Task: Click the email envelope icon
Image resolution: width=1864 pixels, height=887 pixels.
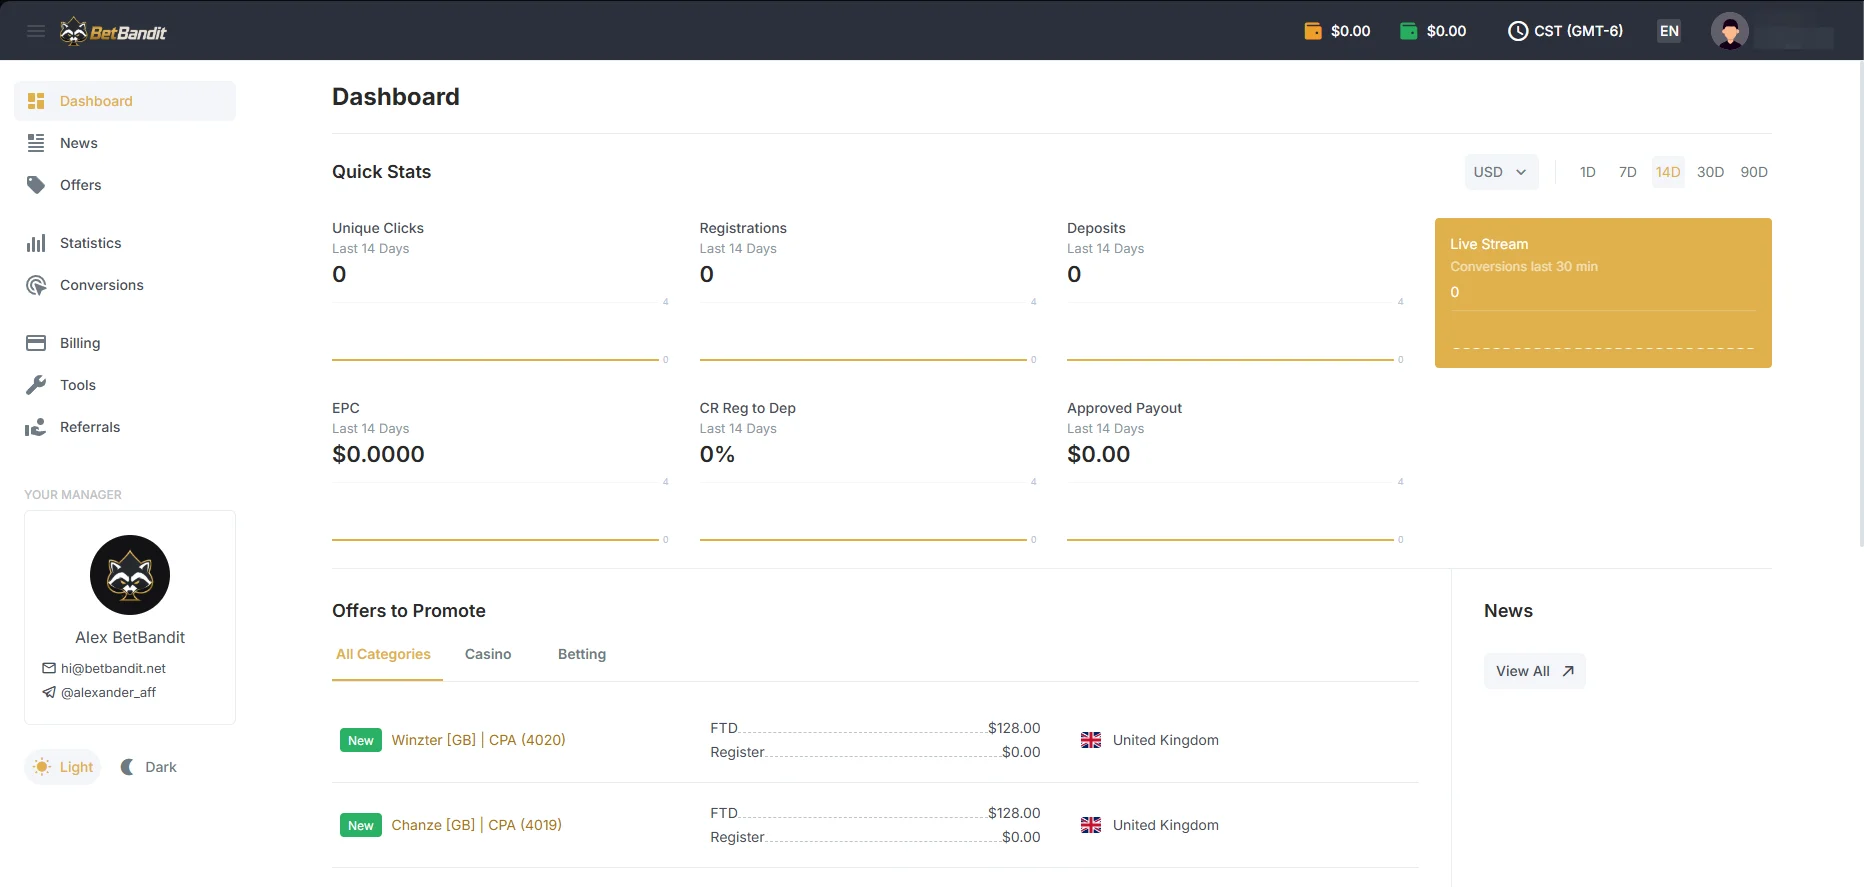Action: coord(49,668)
